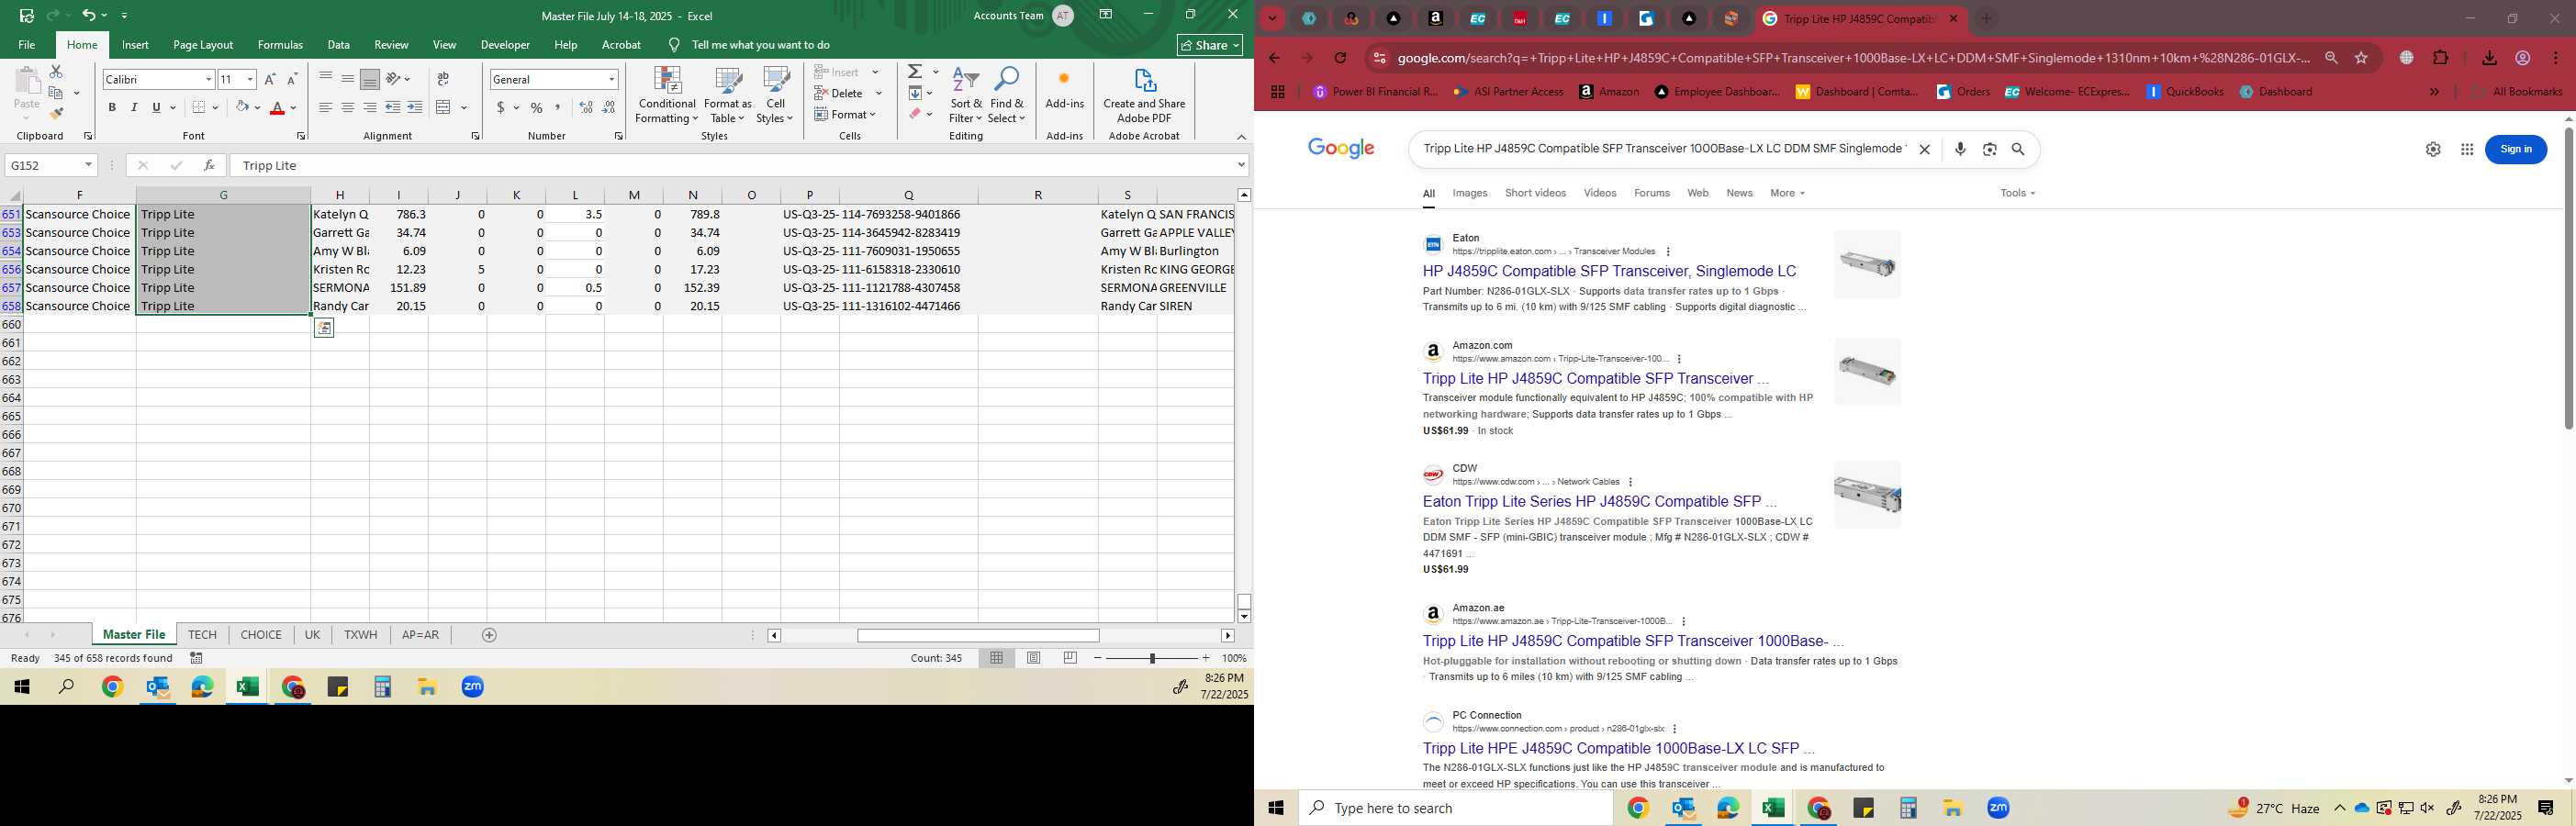Toggle Center alignment in Excel ribbon
The height and width of the screenshot is (826, 2576).
(x=348, y=107)
